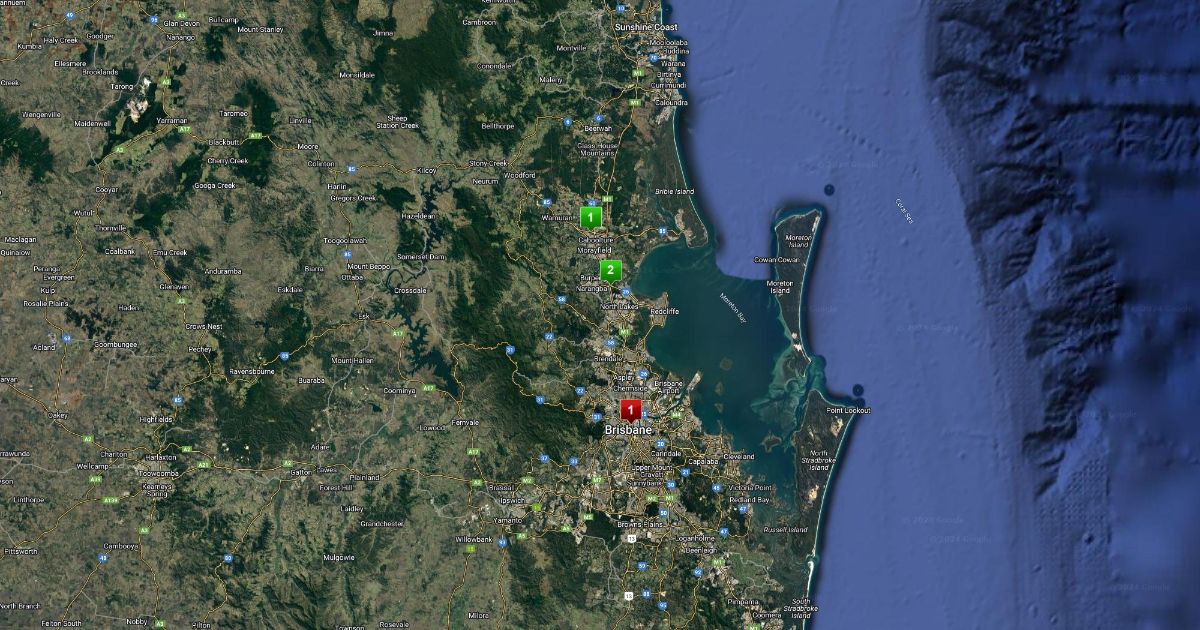The height and width of the screenshot is (630, 1200).
Task: Click the Beerwah label
Action: pyautogui.click(x=597, y=128)
